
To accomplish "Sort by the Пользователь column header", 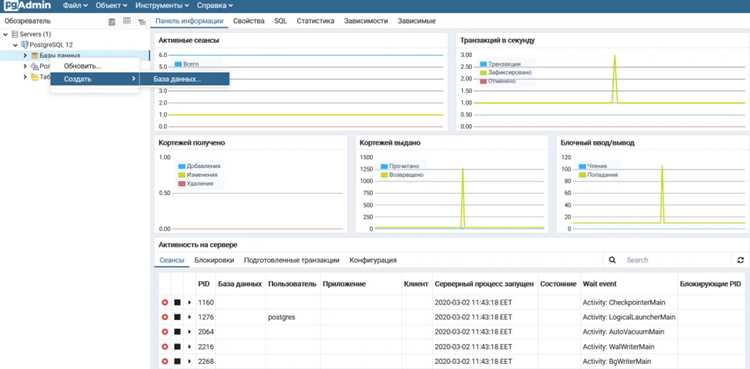I will pos(292,284).
